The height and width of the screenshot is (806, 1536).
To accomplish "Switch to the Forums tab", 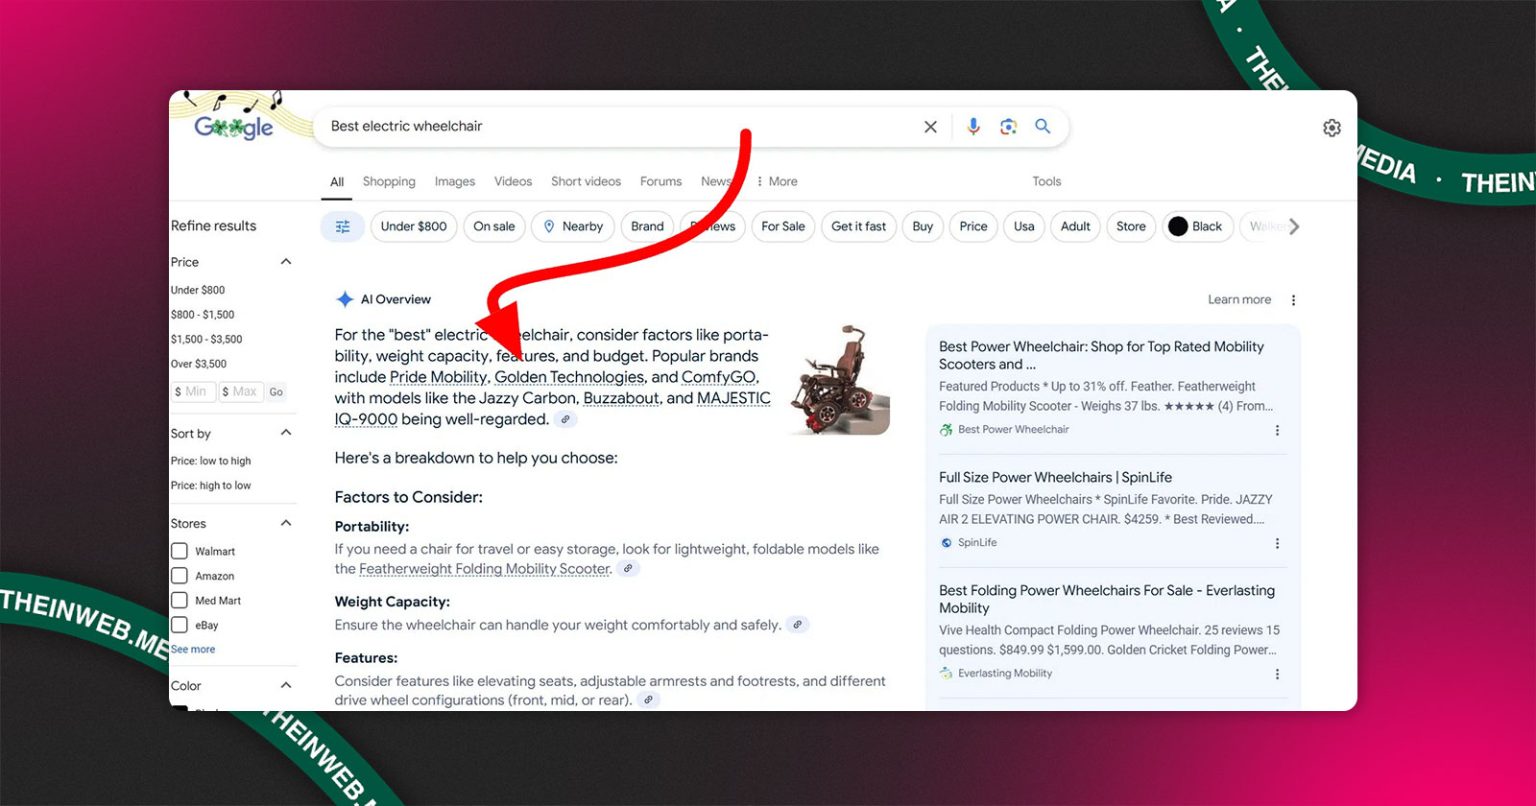I will point(661,182).
